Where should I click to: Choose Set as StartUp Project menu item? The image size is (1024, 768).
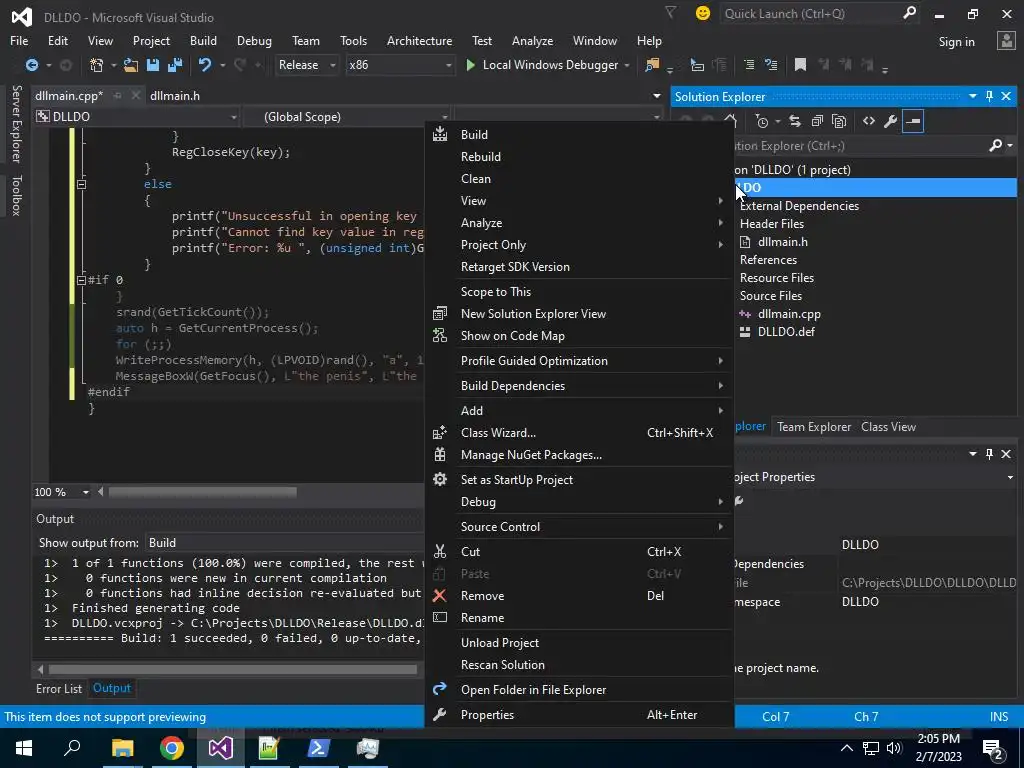(x=579, y=479)
